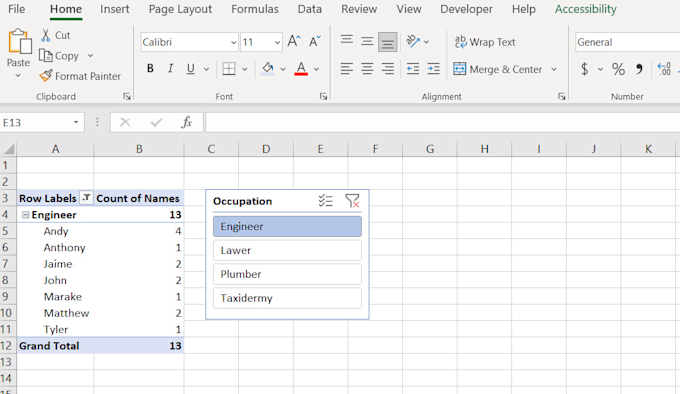The height and width of the screenshot is (394, 680).
Task: Apply comma style
Action: (x=639, y=69)
